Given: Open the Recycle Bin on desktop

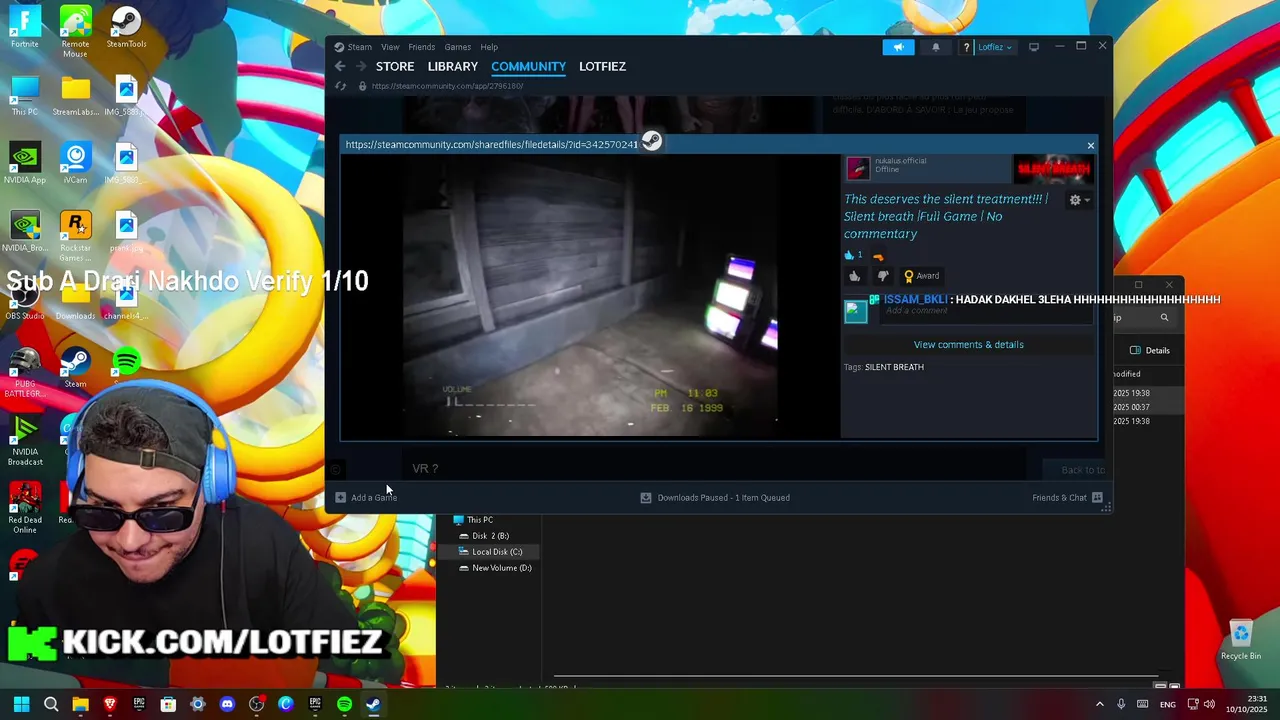Looking at the screenshot, I should pyautogui.click(x=1240, y=640).
